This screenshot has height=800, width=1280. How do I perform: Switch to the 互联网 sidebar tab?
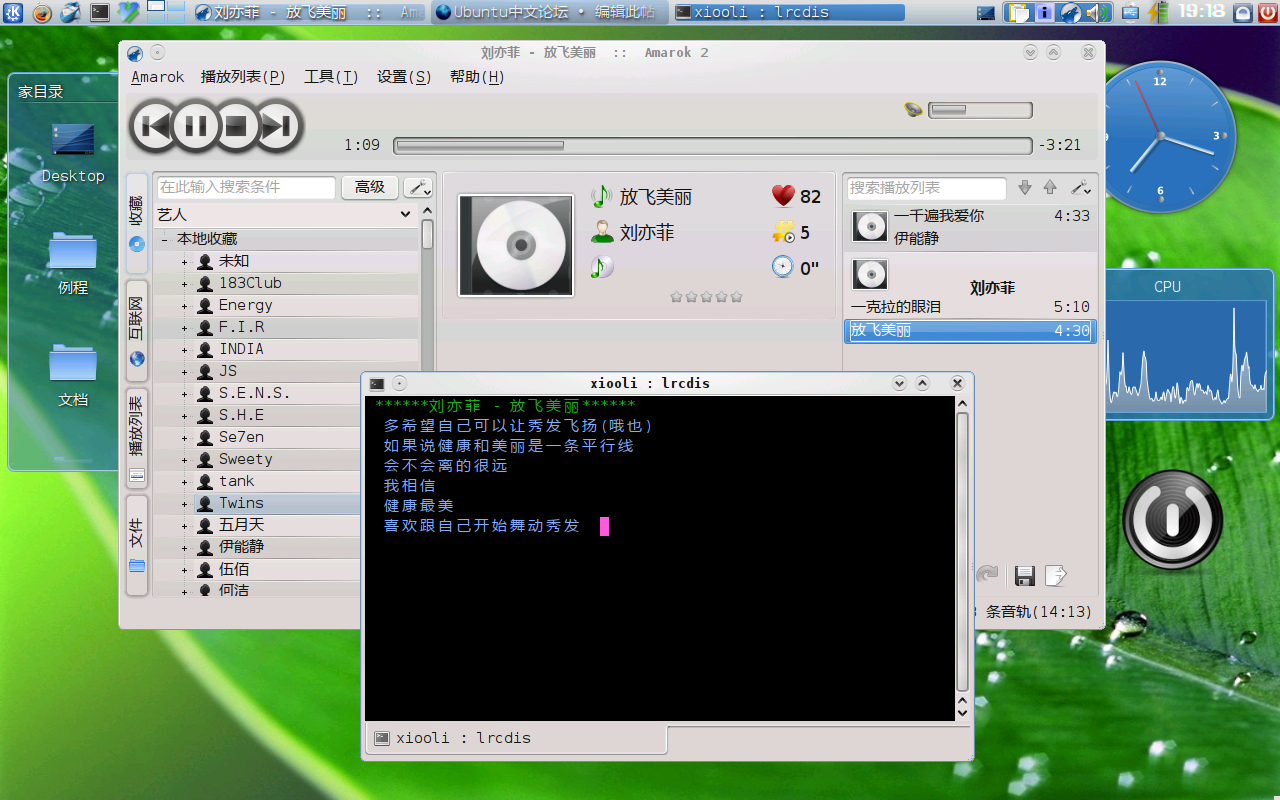point(137,331)
